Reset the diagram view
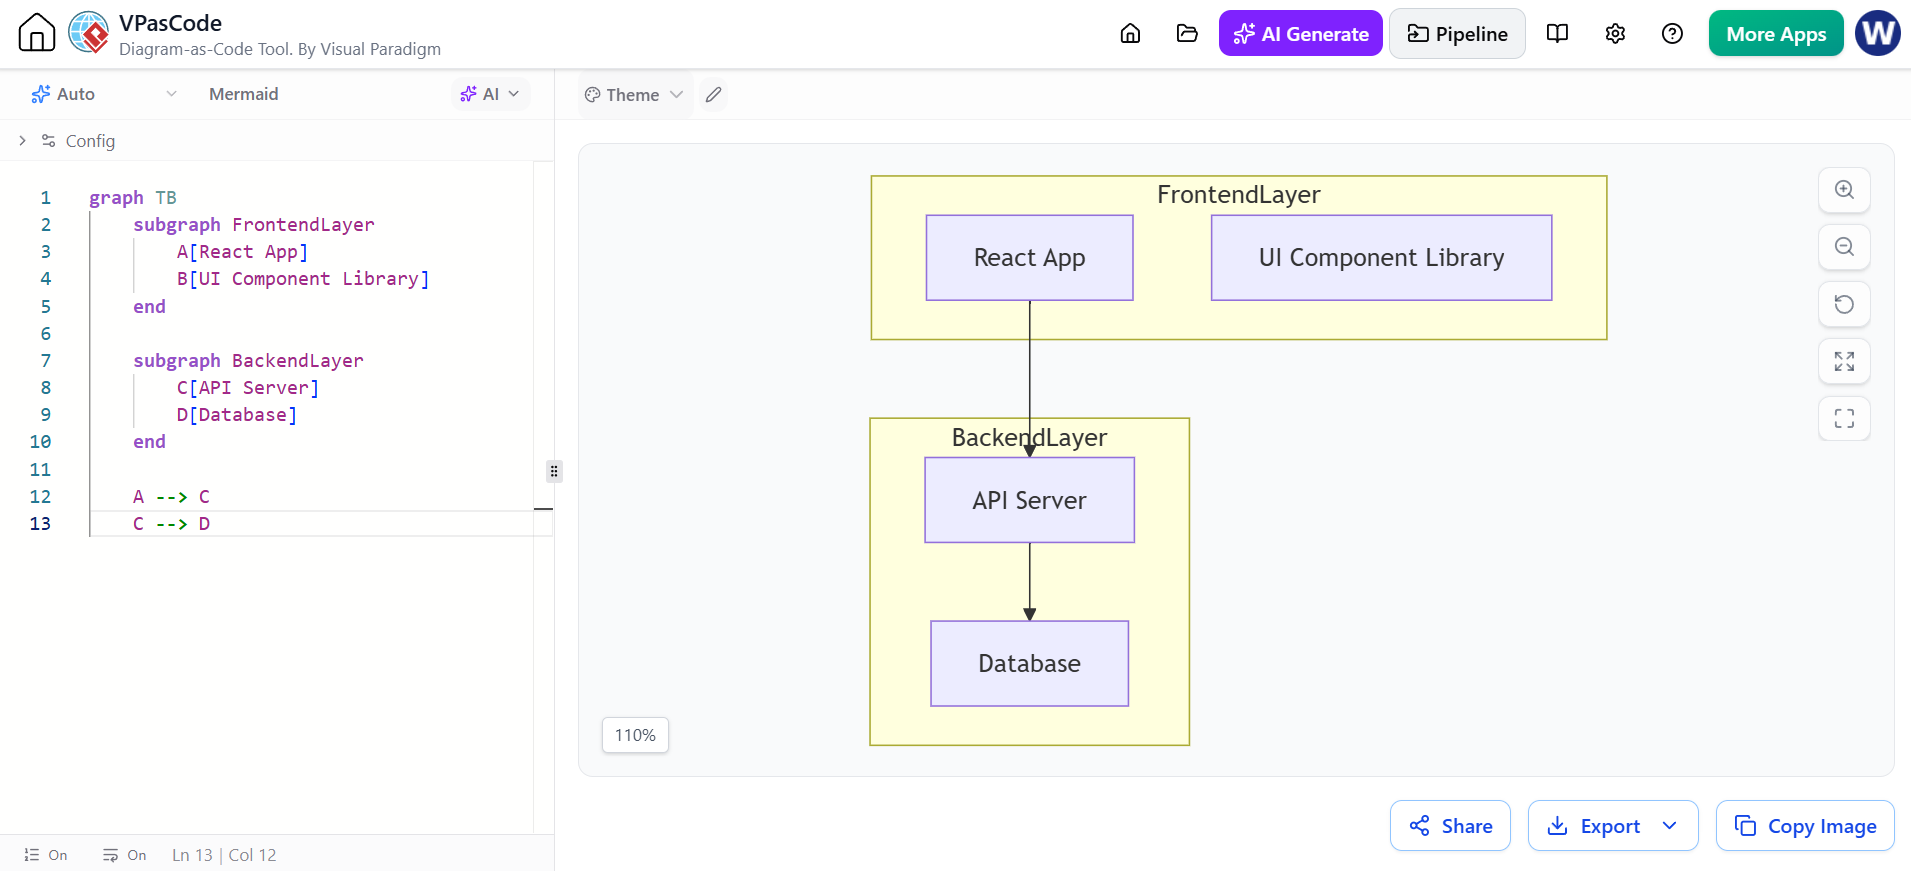This screenshot has width=1911, height=871. (x=1844, y=304)
